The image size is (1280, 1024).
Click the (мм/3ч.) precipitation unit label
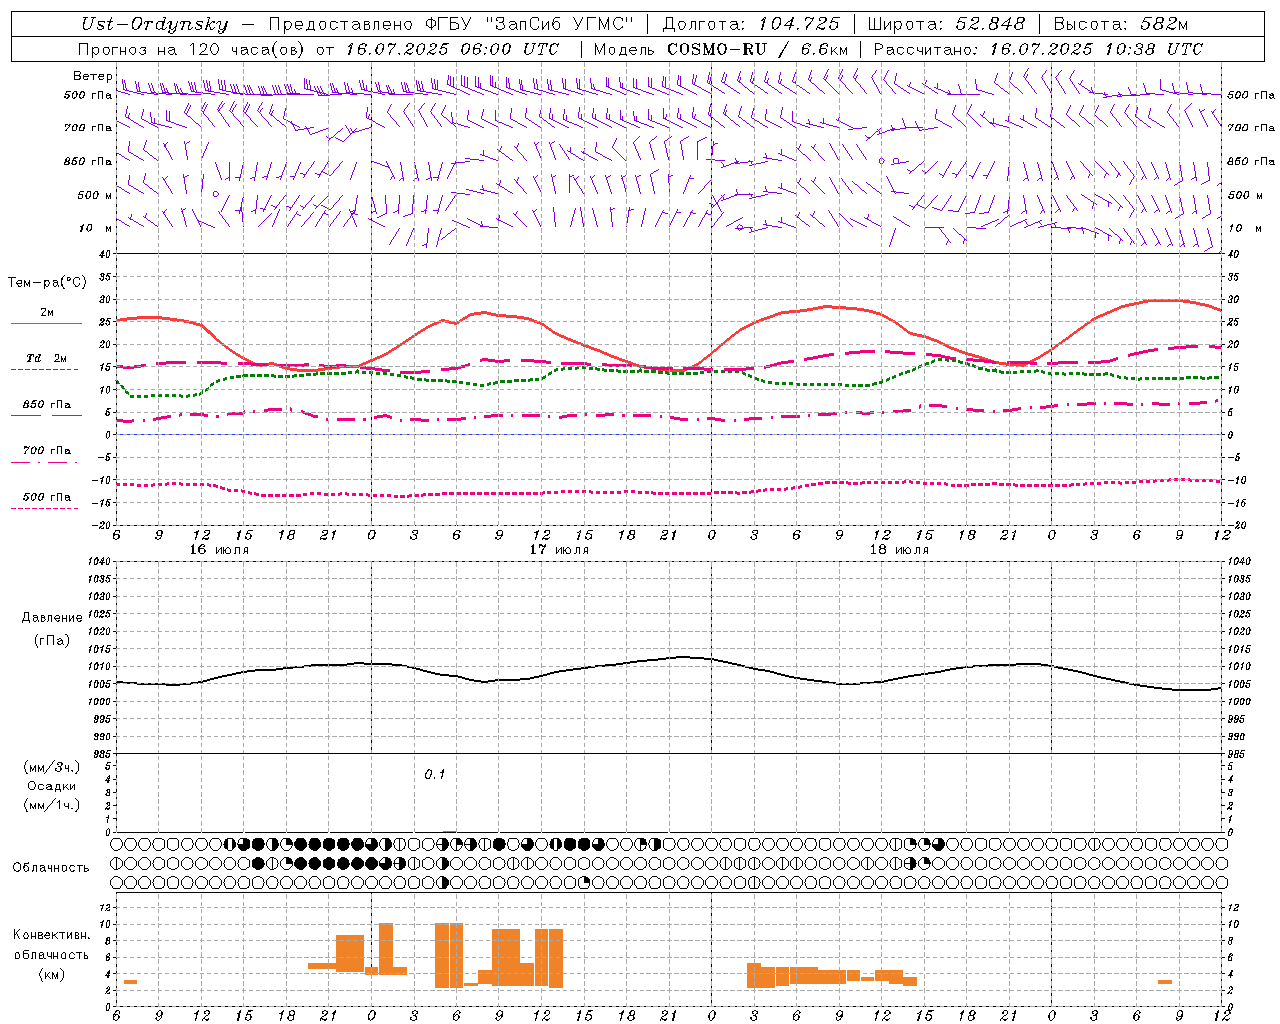pyautogui.click(x=52, y=767)
